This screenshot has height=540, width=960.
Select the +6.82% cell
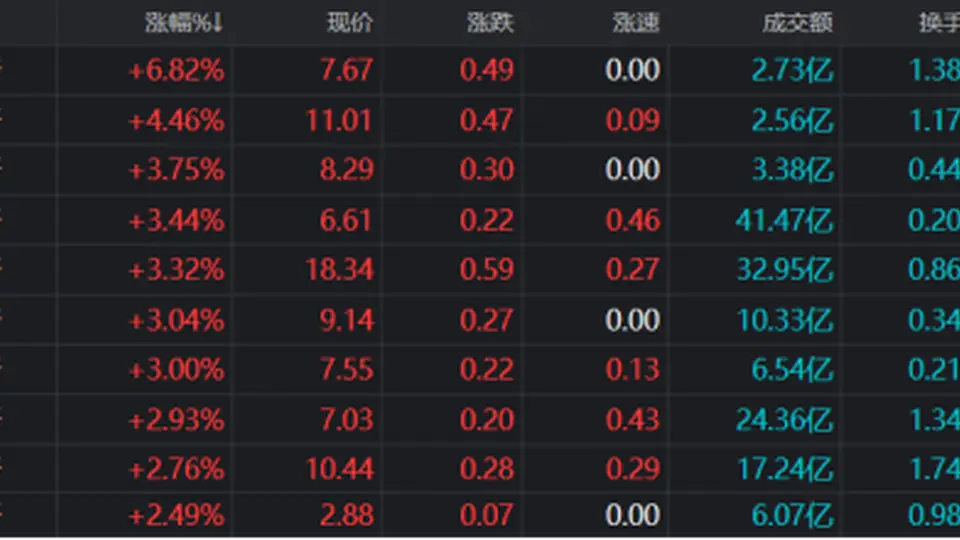point(176,71)
